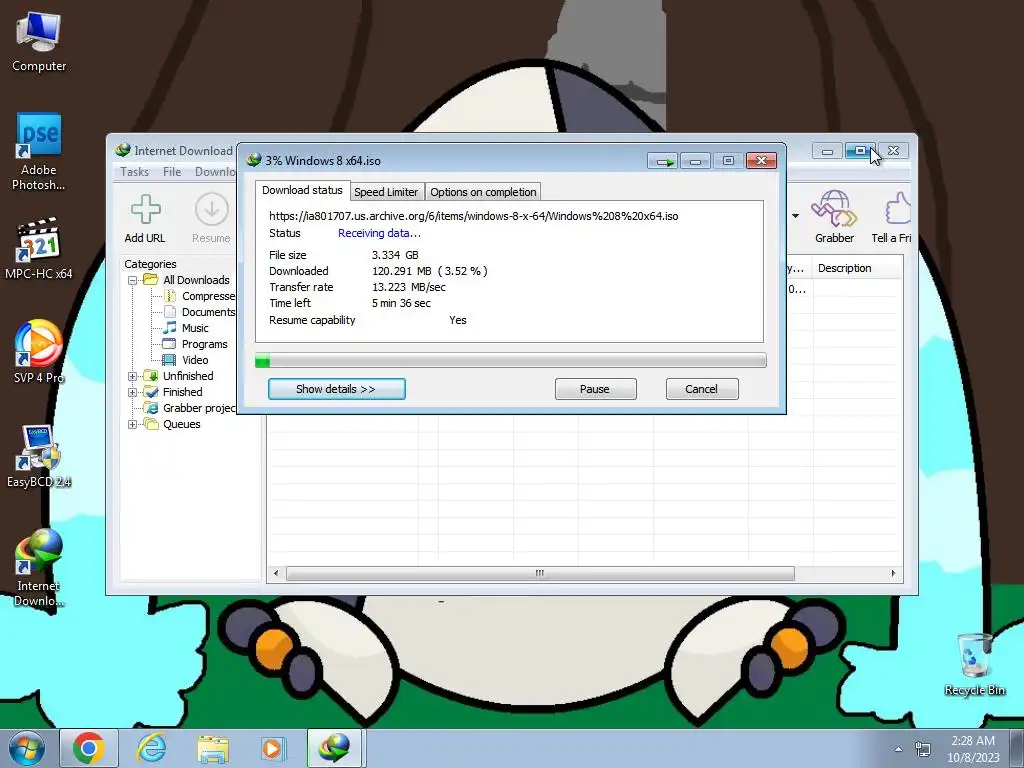This screenshot has height=768, width=1024.
Task: Open Windows Explorer from taskbar
Action: click(x=213, y=749)
